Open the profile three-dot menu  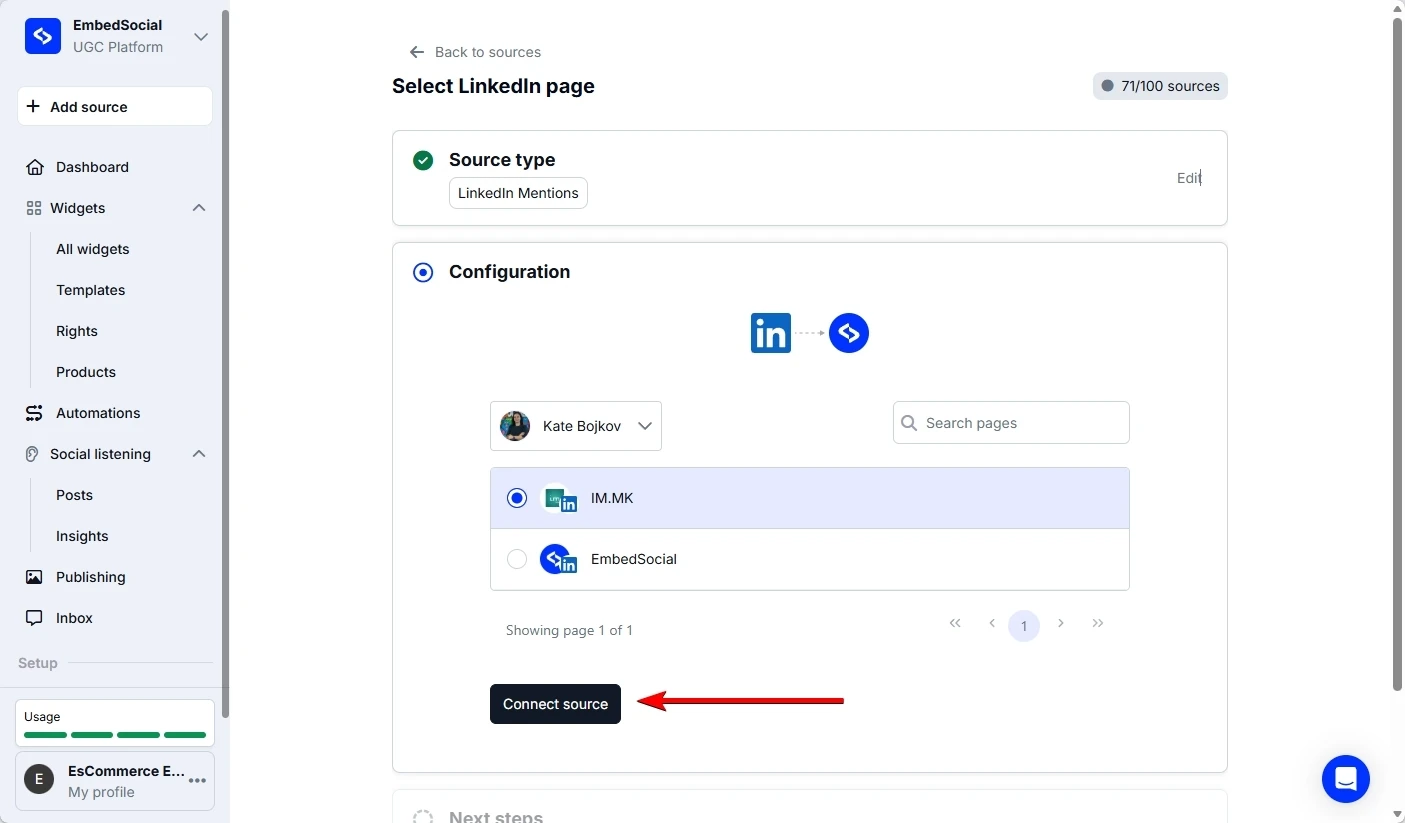pos(198,781)
